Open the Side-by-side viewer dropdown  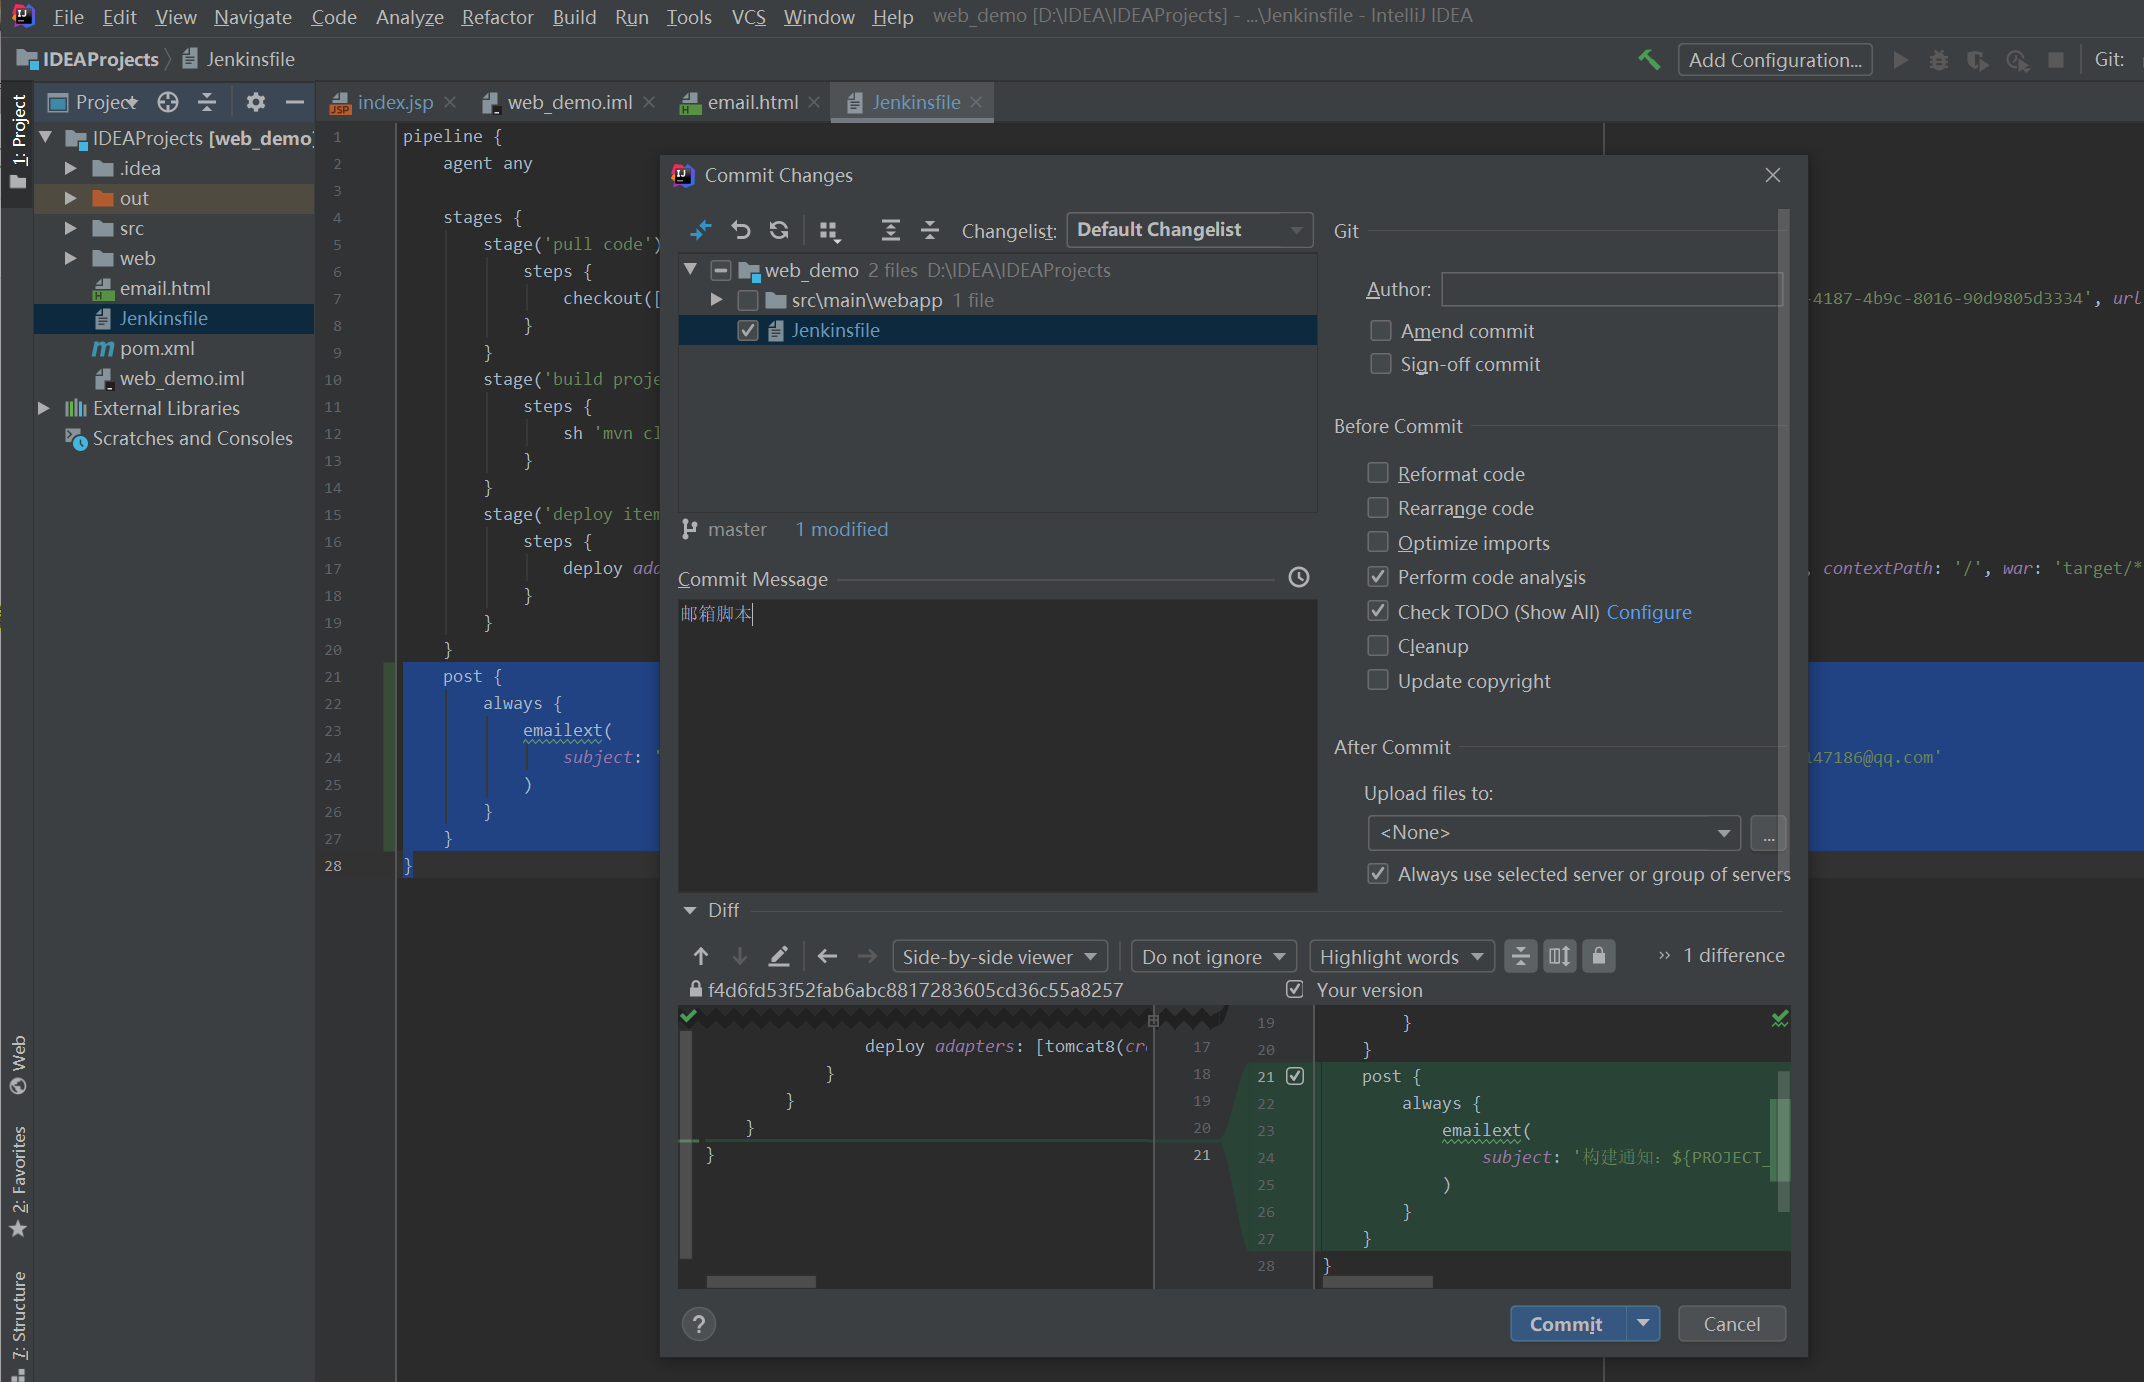tap(1000, 956)
